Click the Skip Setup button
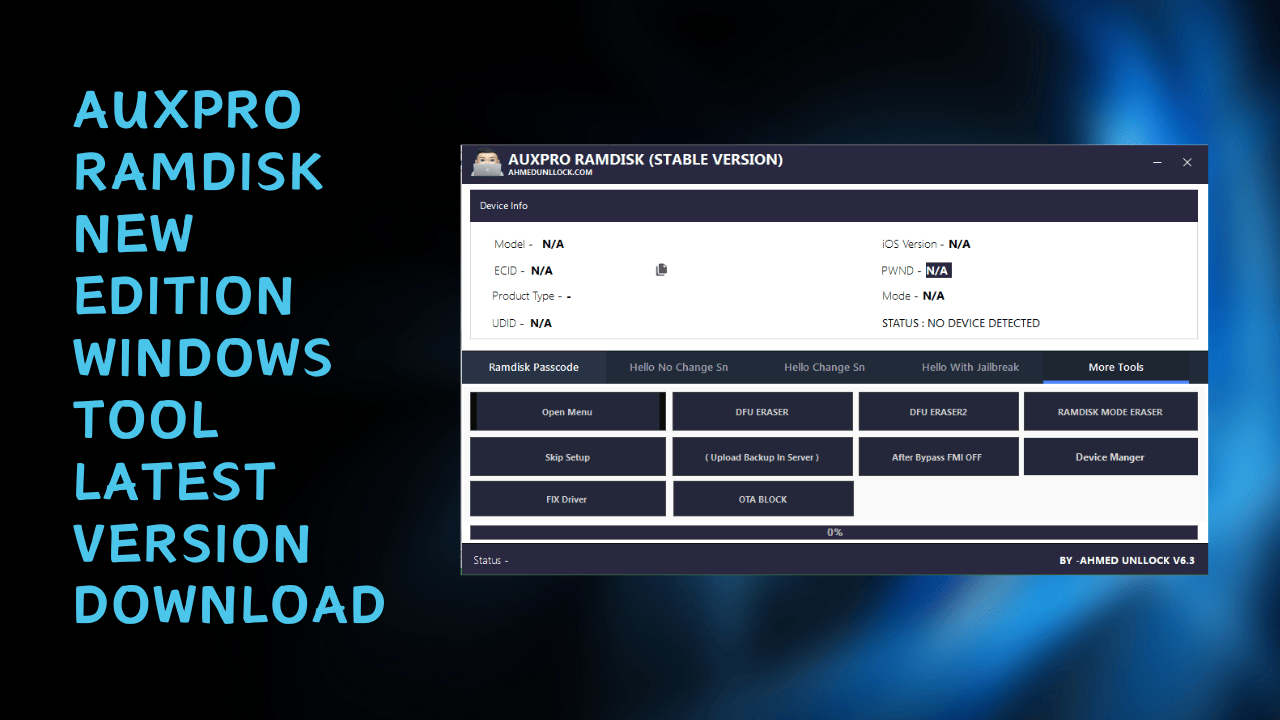Screen dimensions: 1280x720 568,457
